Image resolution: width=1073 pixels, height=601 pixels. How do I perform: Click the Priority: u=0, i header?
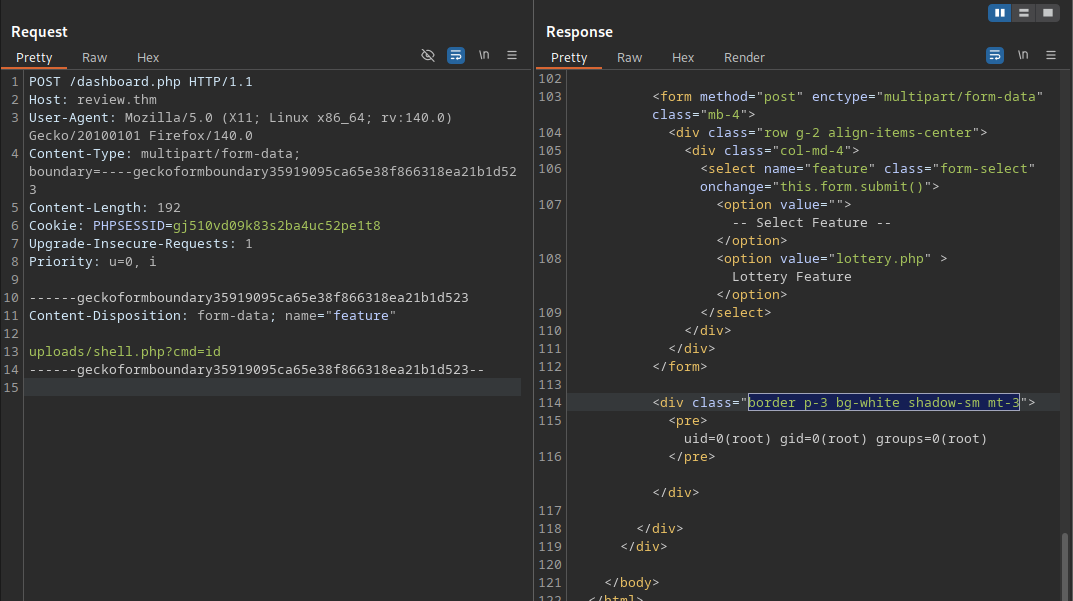92,261
